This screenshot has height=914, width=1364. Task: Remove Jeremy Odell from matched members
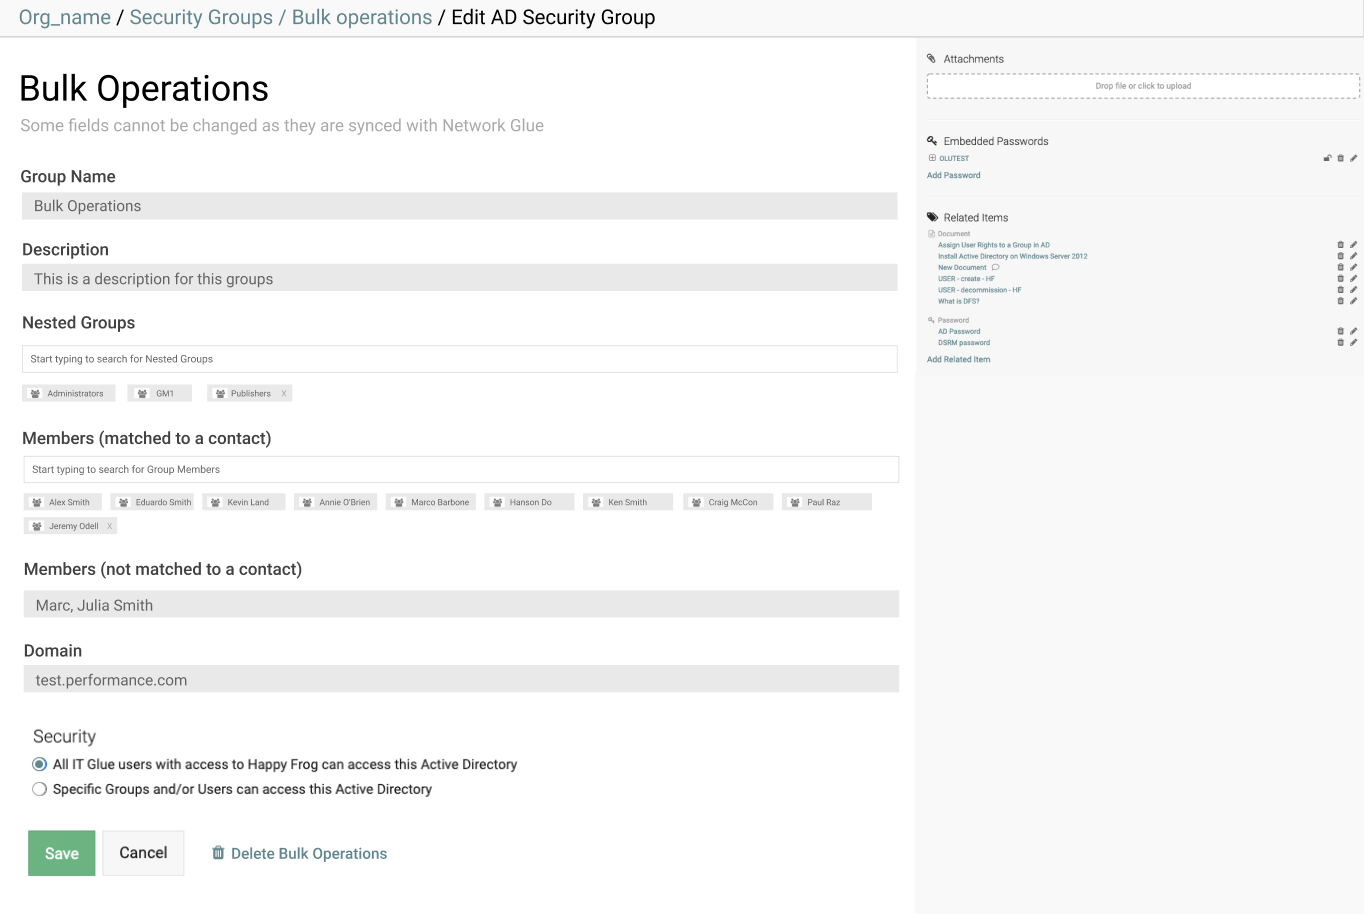pos(110,525)
